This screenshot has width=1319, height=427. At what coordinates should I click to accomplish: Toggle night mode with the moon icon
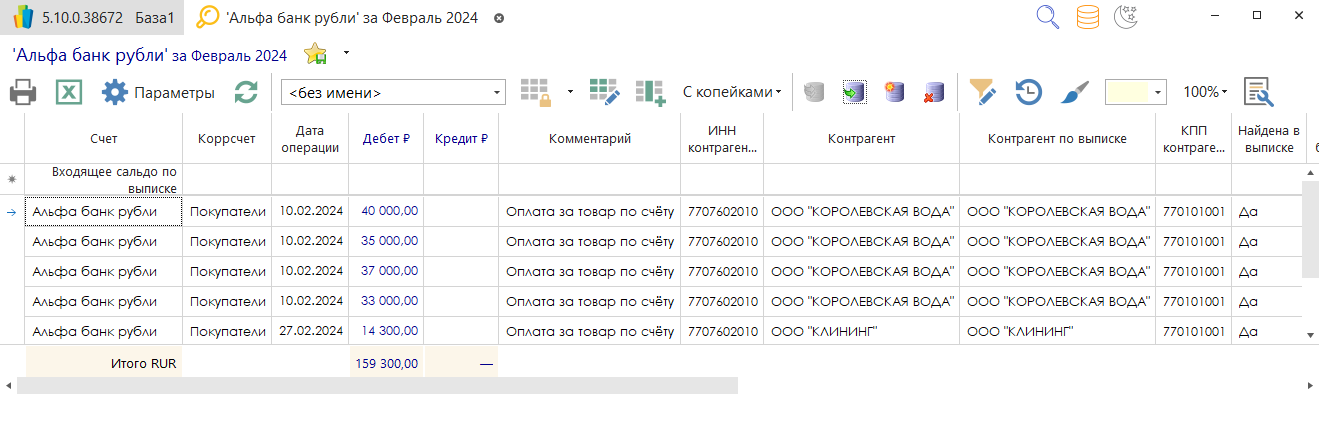(1127, 17)
